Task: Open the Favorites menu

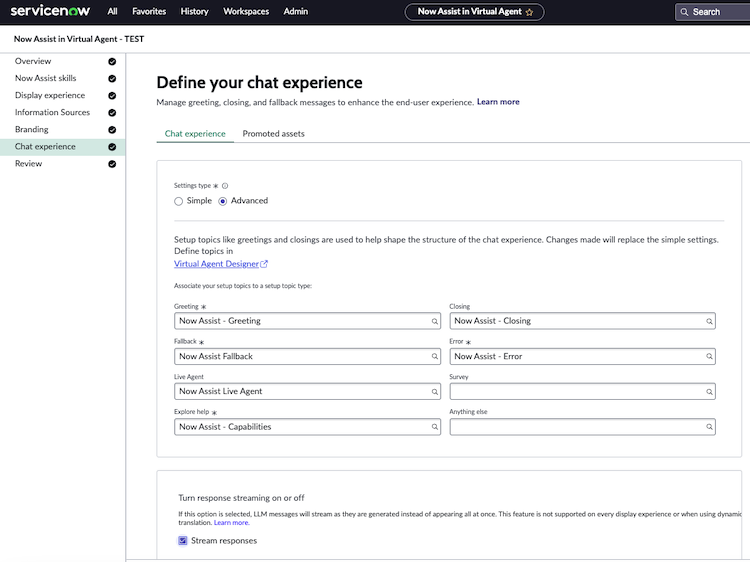Action: [149, 11]
